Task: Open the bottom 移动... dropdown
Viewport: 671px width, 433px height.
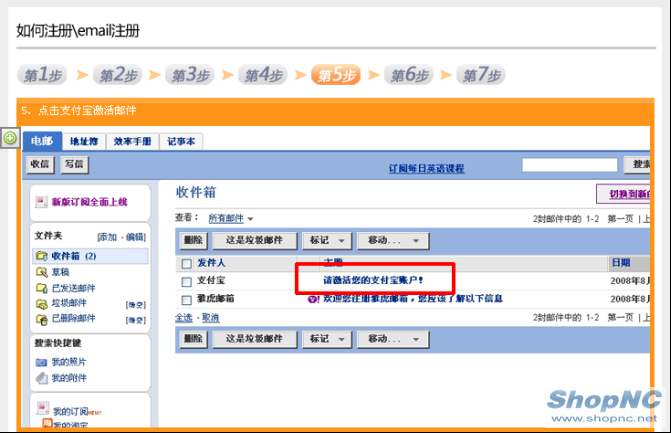Action: pyautogui.click(x=393, y=339)
